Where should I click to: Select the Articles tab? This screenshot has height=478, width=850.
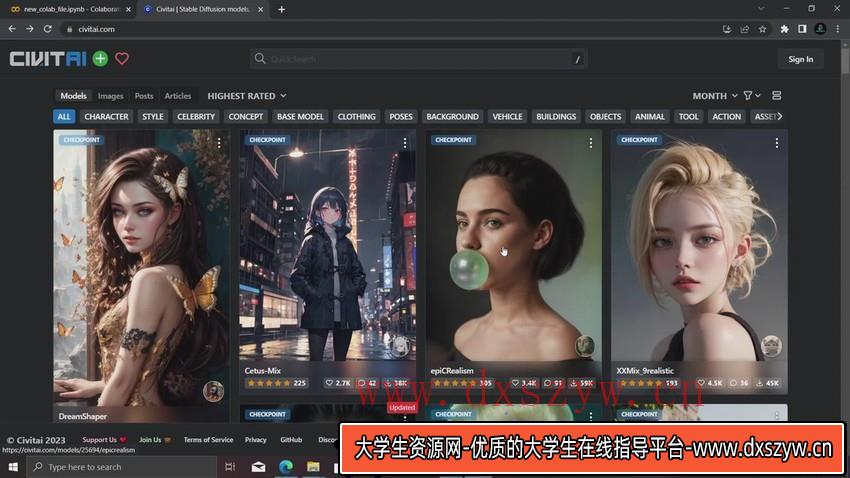178,96
